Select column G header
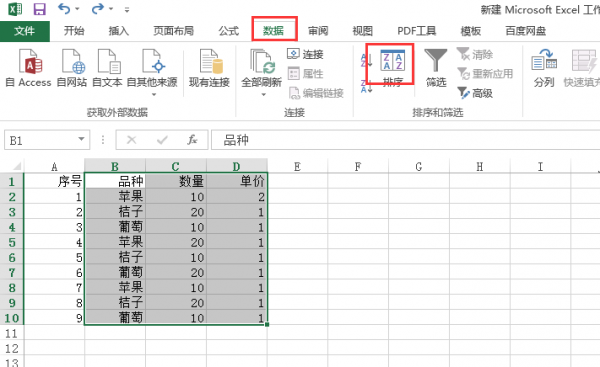The width and height of the screenshot is (600, 367). point(419,166)
